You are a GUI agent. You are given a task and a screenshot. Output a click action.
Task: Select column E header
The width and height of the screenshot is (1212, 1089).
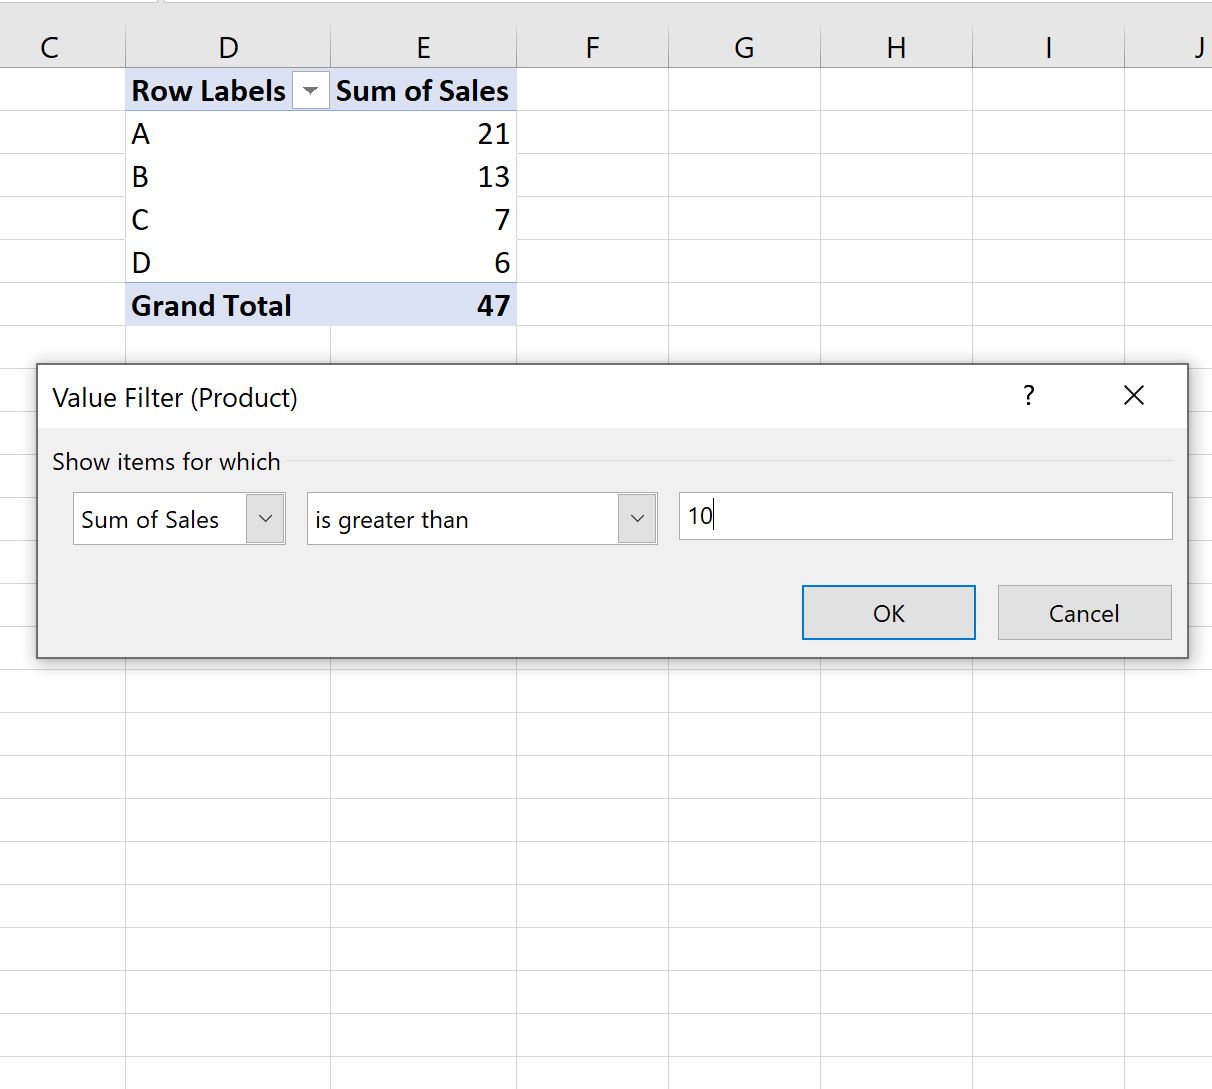coord(423,47)
